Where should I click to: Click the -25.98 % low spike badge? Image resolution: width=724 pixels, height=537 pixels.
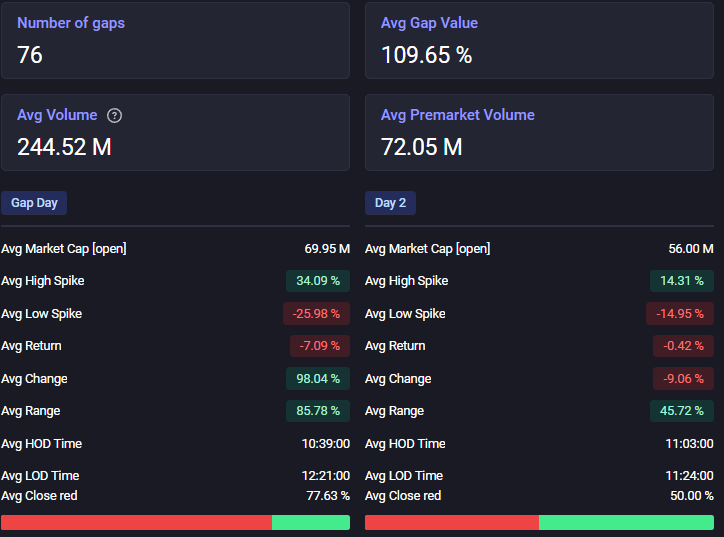point(316,314)
